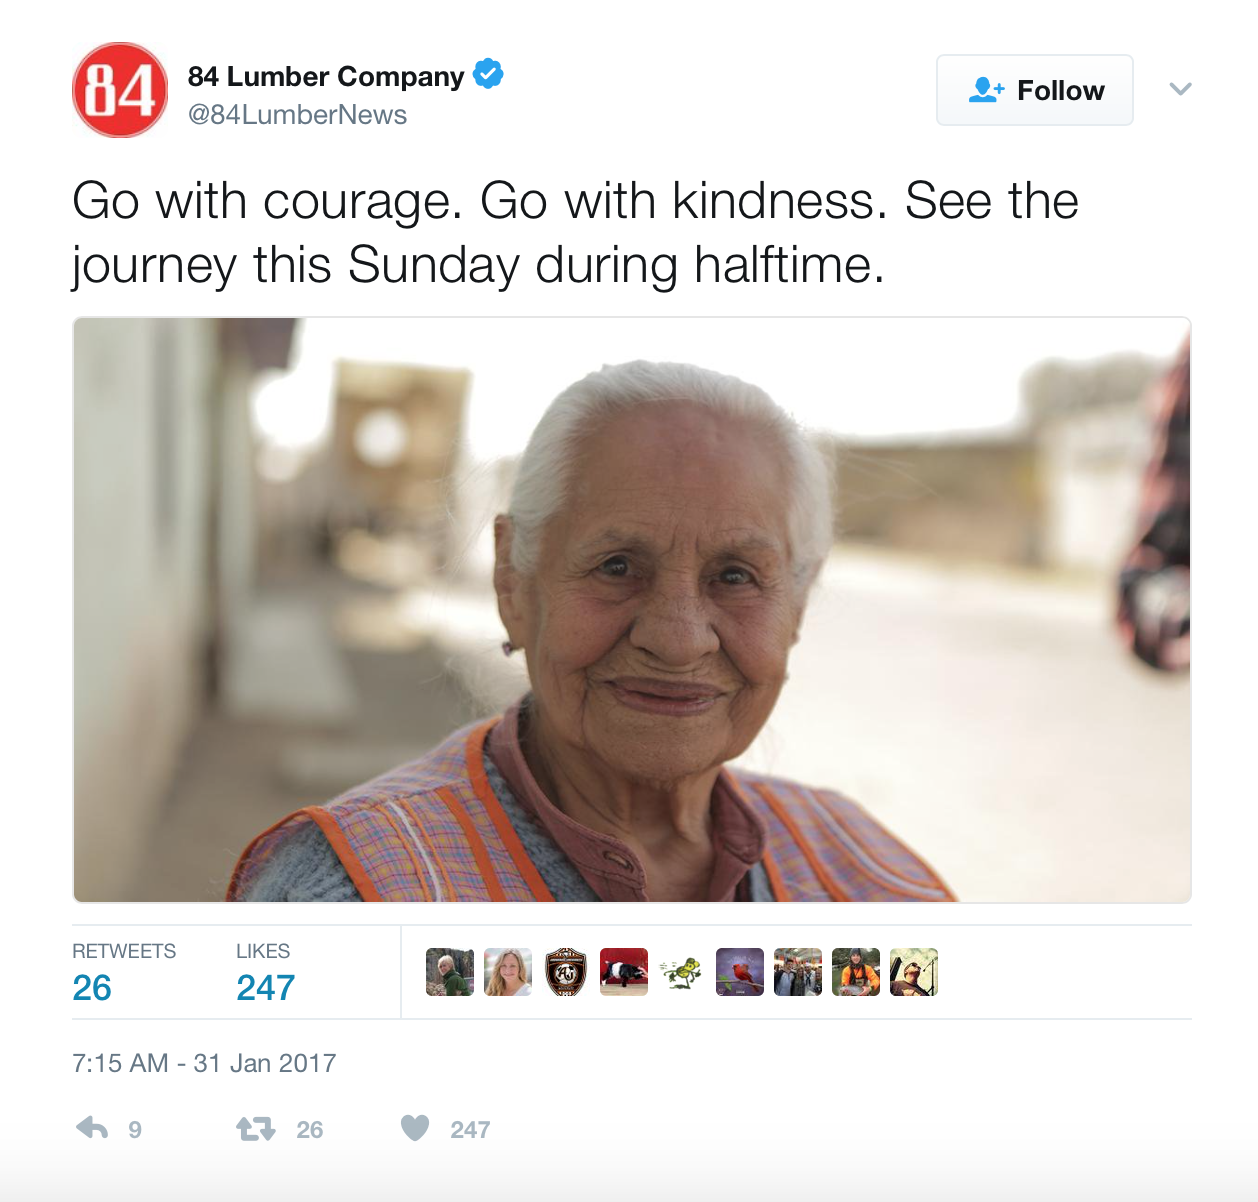Open the 84 Lumber Company name link

click(x=326, y=76)
